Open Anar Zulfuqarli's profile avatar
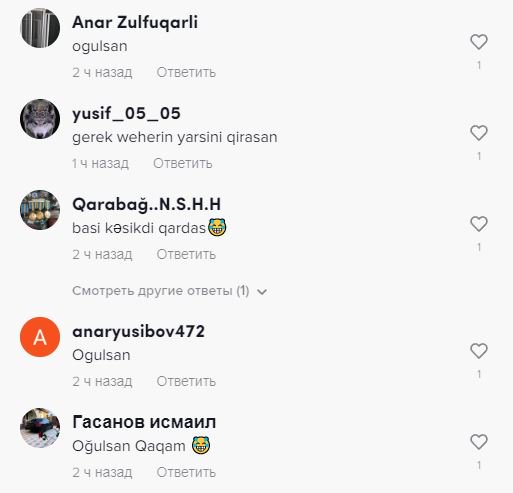This screenshot has width=513, height=493. pos(40,28)
